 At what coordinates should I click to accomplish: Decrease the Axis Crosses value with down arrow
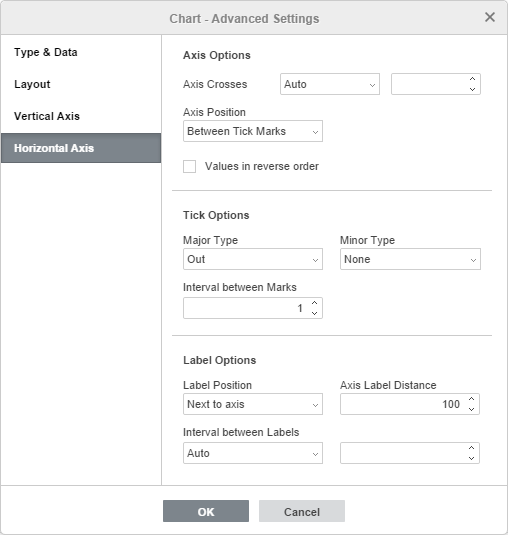click(472, 89)
